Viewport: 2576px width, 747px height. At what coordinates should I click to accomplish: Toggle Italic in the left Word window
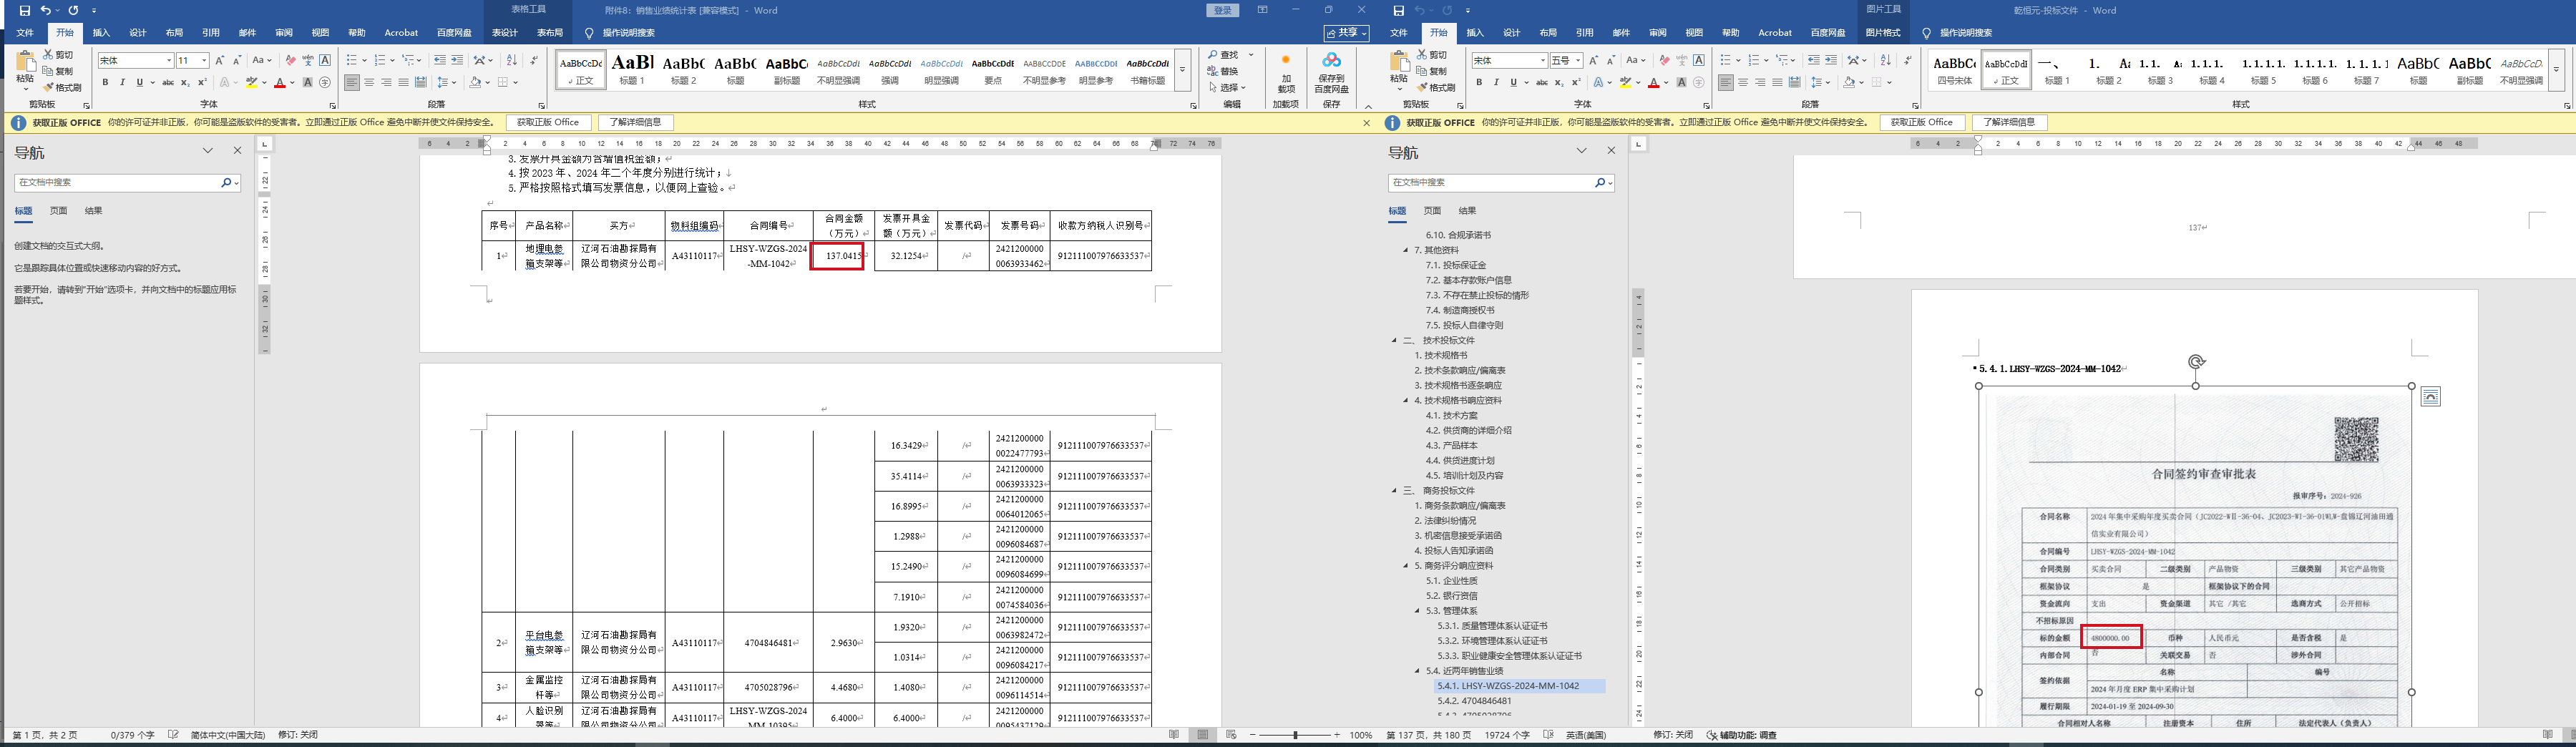[x=122, y=83]
